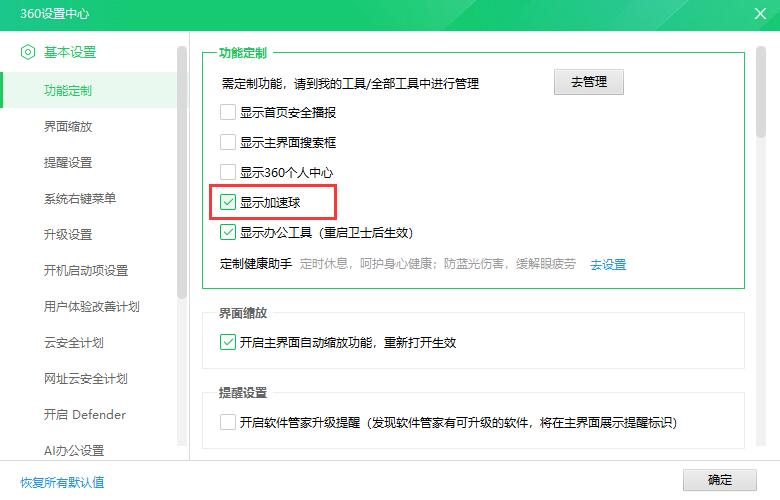Toggle 显示360个人中心 checkbox
The image size is (780, 500).
[x=228, y=172]
